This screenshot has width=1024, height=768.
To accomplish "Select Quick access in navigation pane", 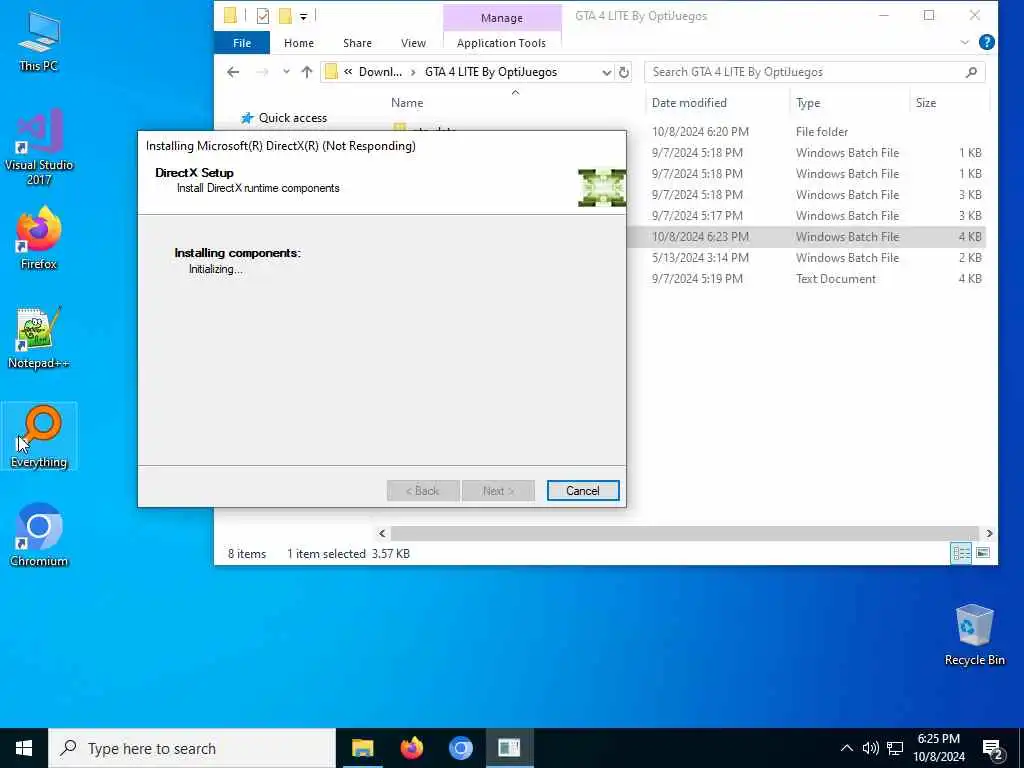I will pyautogui.click(x=293, y=118).
